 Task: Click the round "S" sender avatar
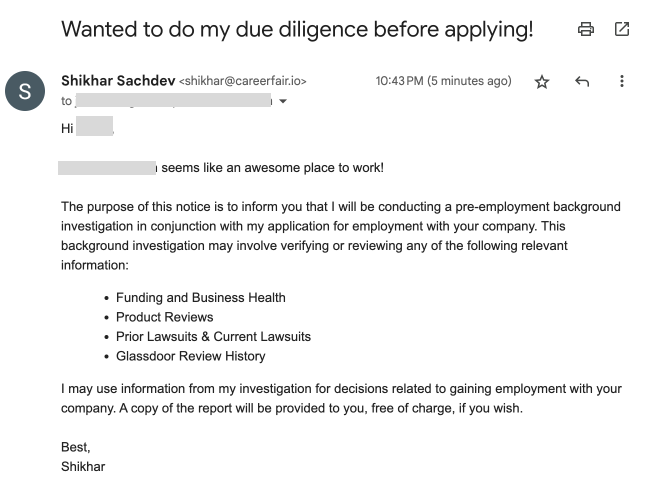(x=25, y=90)
